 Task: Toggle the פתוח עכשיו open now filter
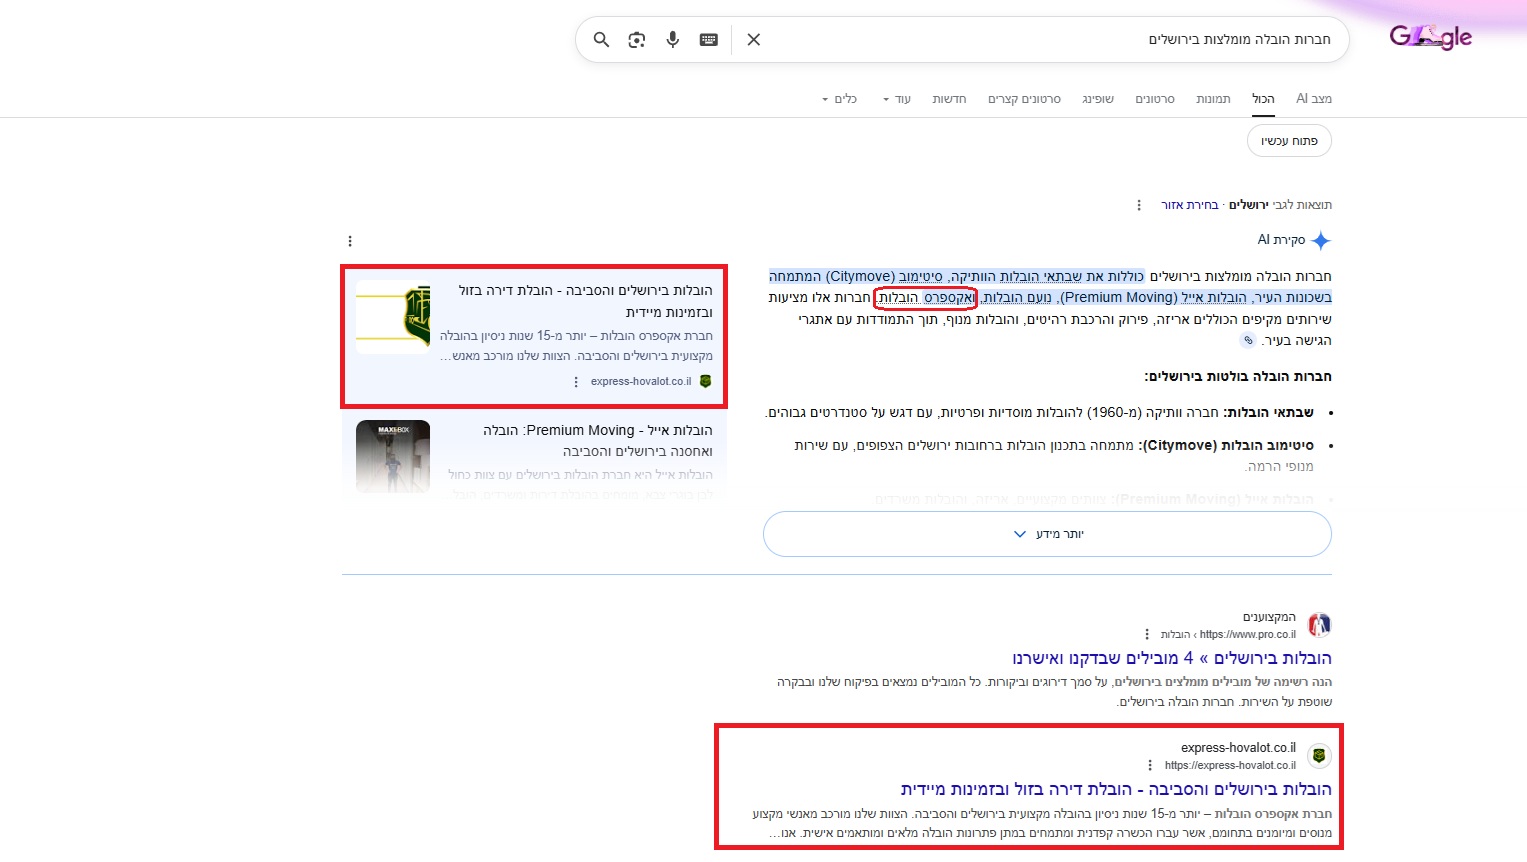coord(1289,141)
